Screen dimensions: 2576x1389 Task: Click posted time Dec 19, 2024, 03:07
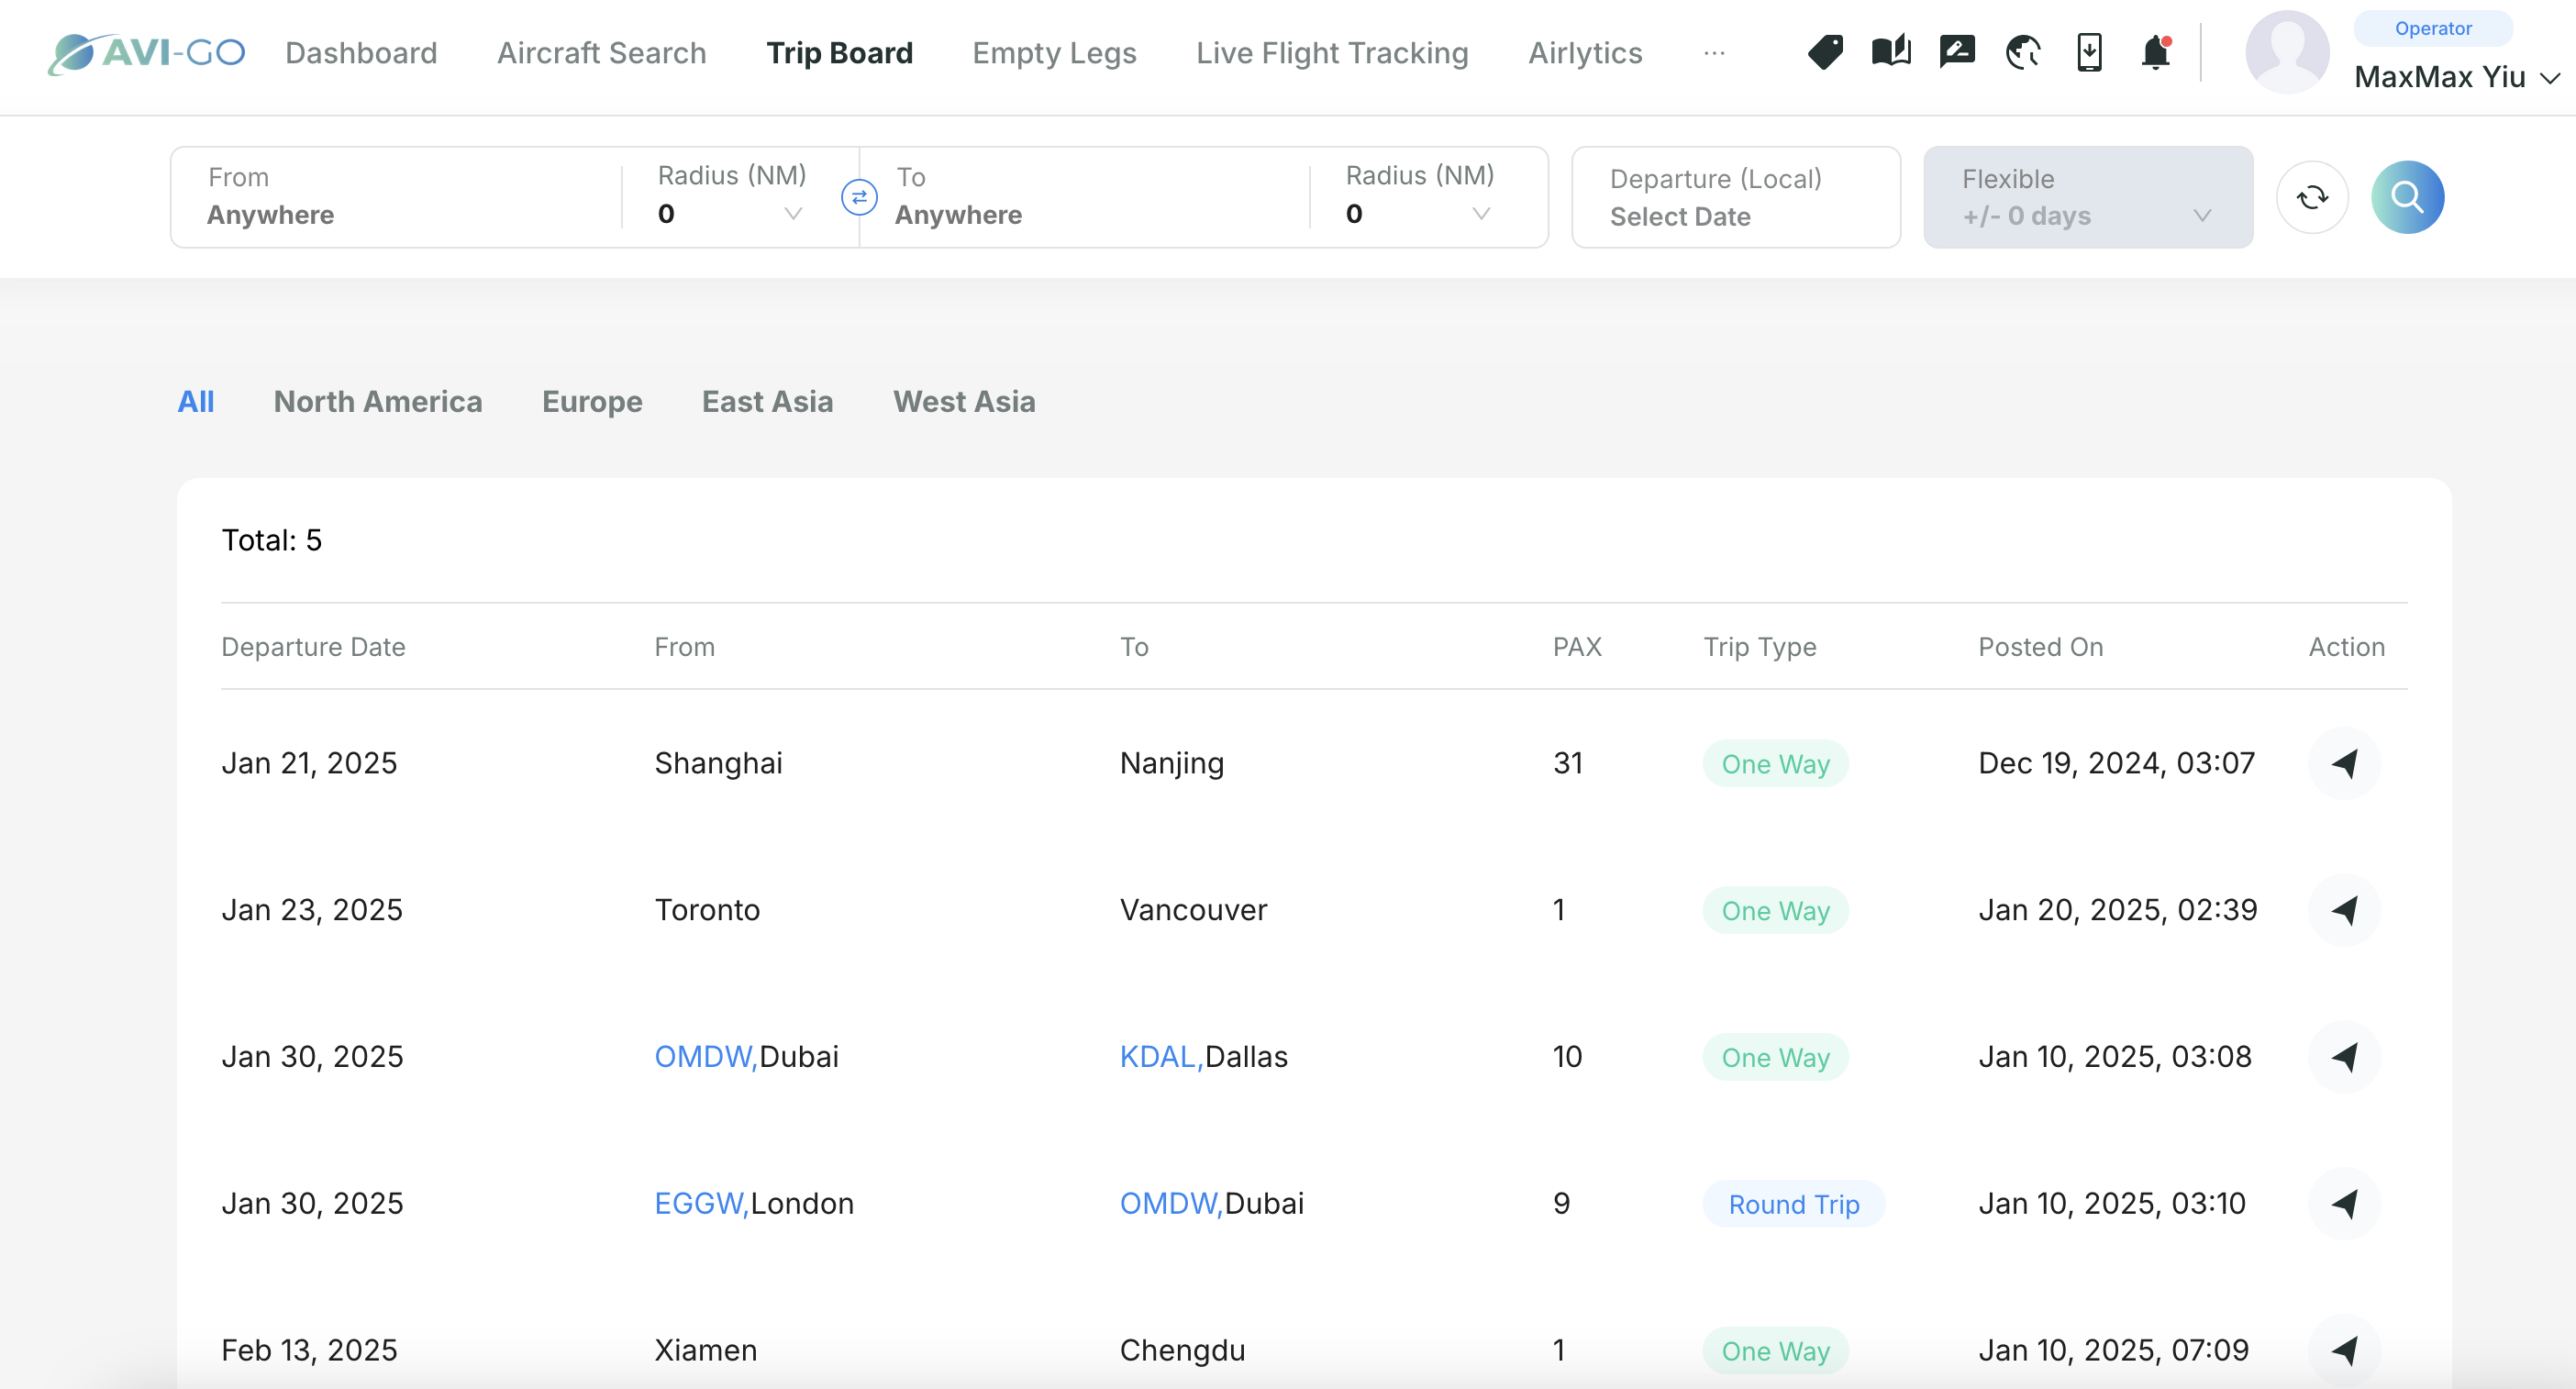point(2116,764)
